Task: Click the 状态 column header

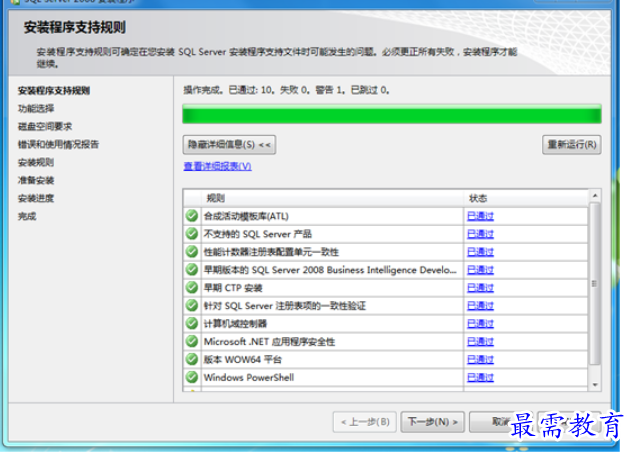Action: tap(526, 198)
